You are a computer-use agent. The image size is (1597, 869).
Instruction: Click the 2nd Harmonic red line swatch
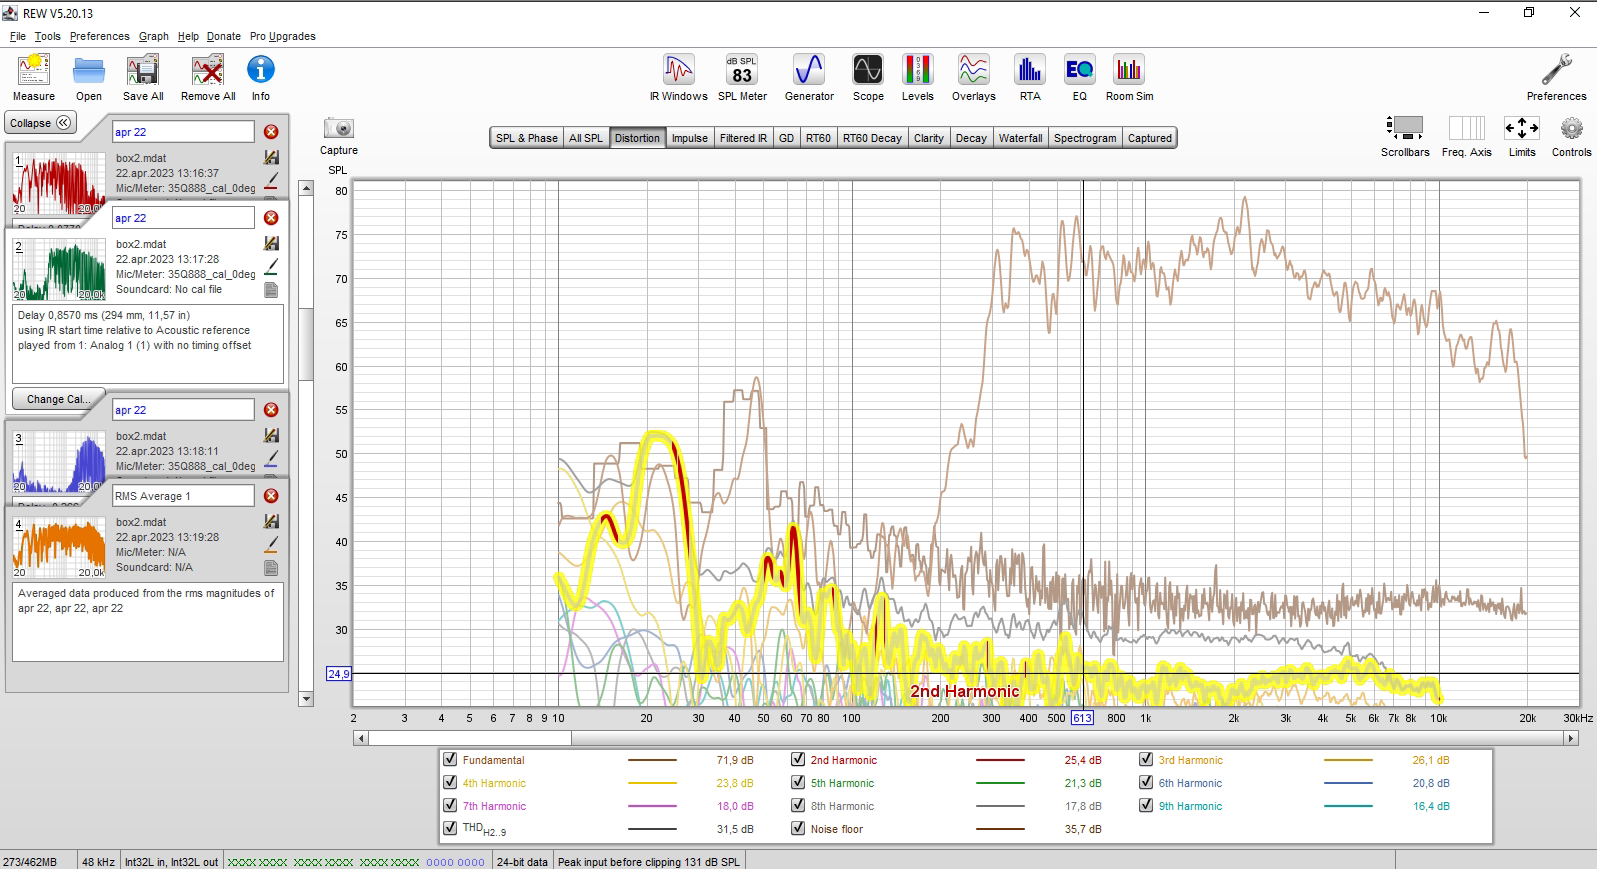coord(1000,760)
